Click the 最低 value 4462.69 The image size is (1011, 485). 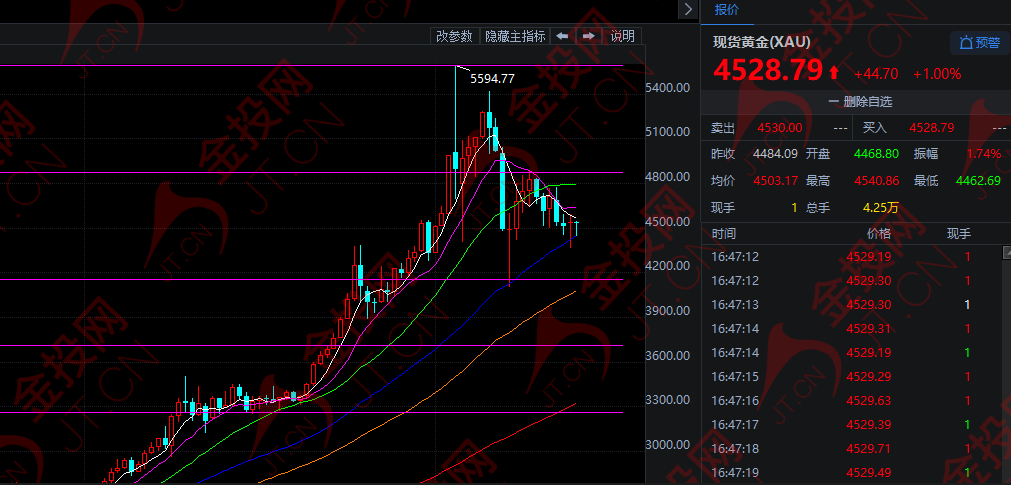click(979, 181)
